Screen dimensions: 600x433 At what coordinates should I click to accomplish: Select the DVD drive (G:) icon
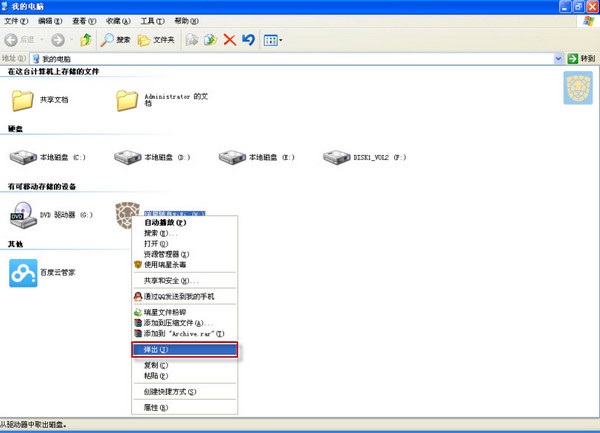coord(23,214)
